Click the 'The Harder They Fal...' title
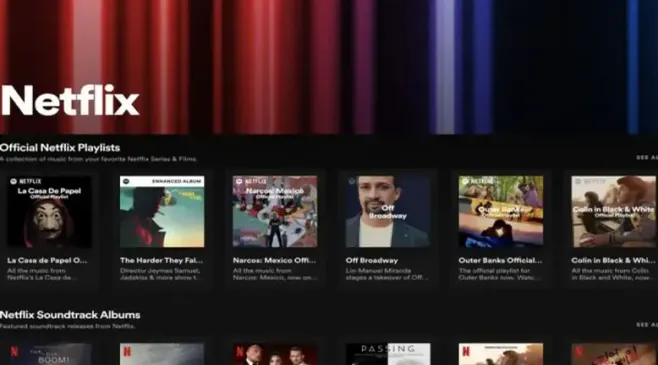 [162, 261]
